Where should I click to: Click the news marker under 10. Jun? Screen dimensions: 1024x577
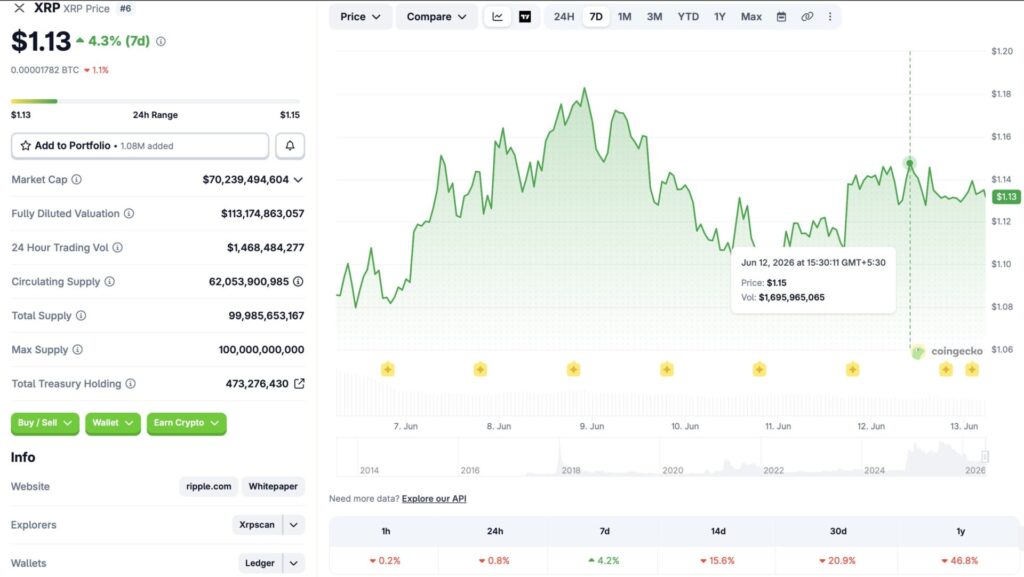(667, 369)
